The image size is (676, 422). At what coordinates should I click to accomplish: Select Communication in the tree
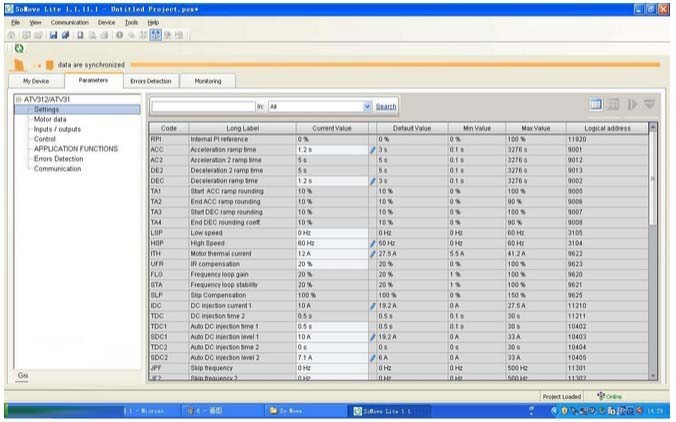point(57,169)
